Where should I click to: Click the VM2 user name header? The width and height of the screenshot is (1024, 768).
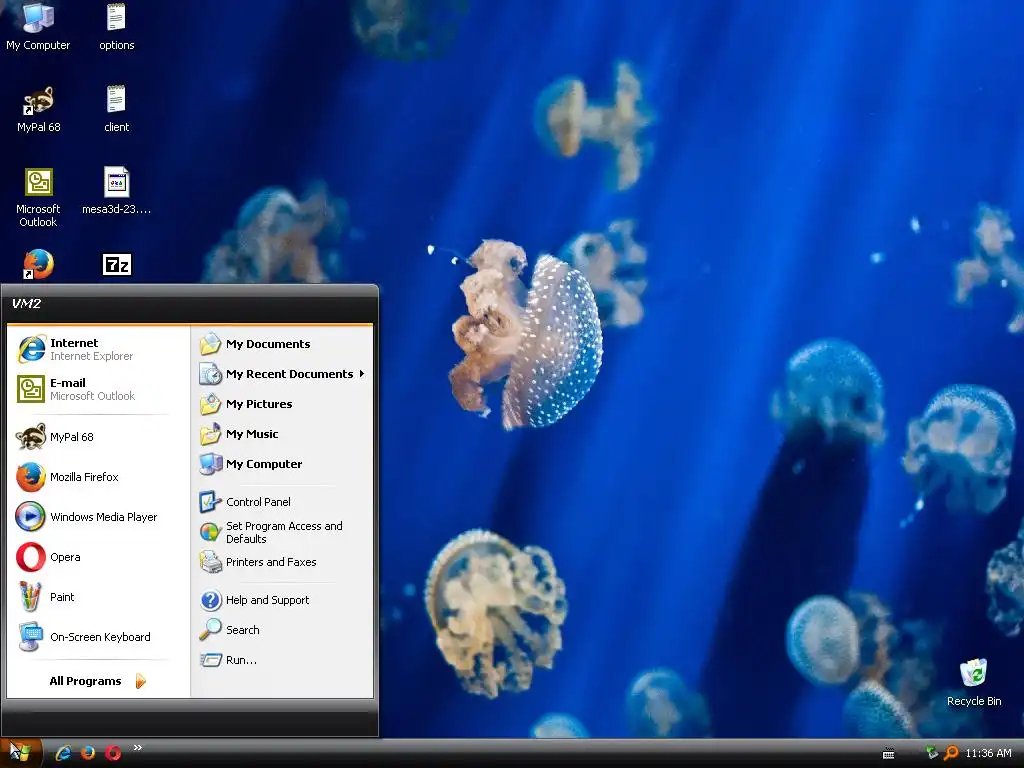(x=27, y=303)
